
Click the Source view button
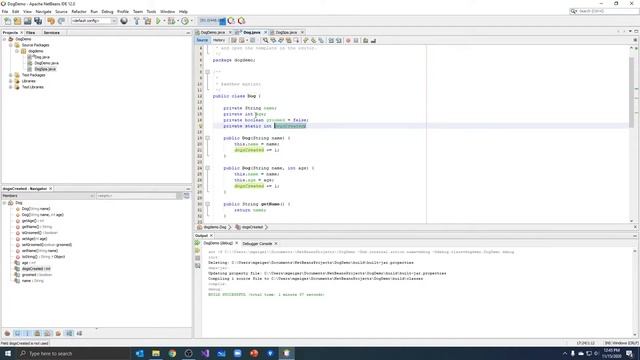[x=202, y=40]
